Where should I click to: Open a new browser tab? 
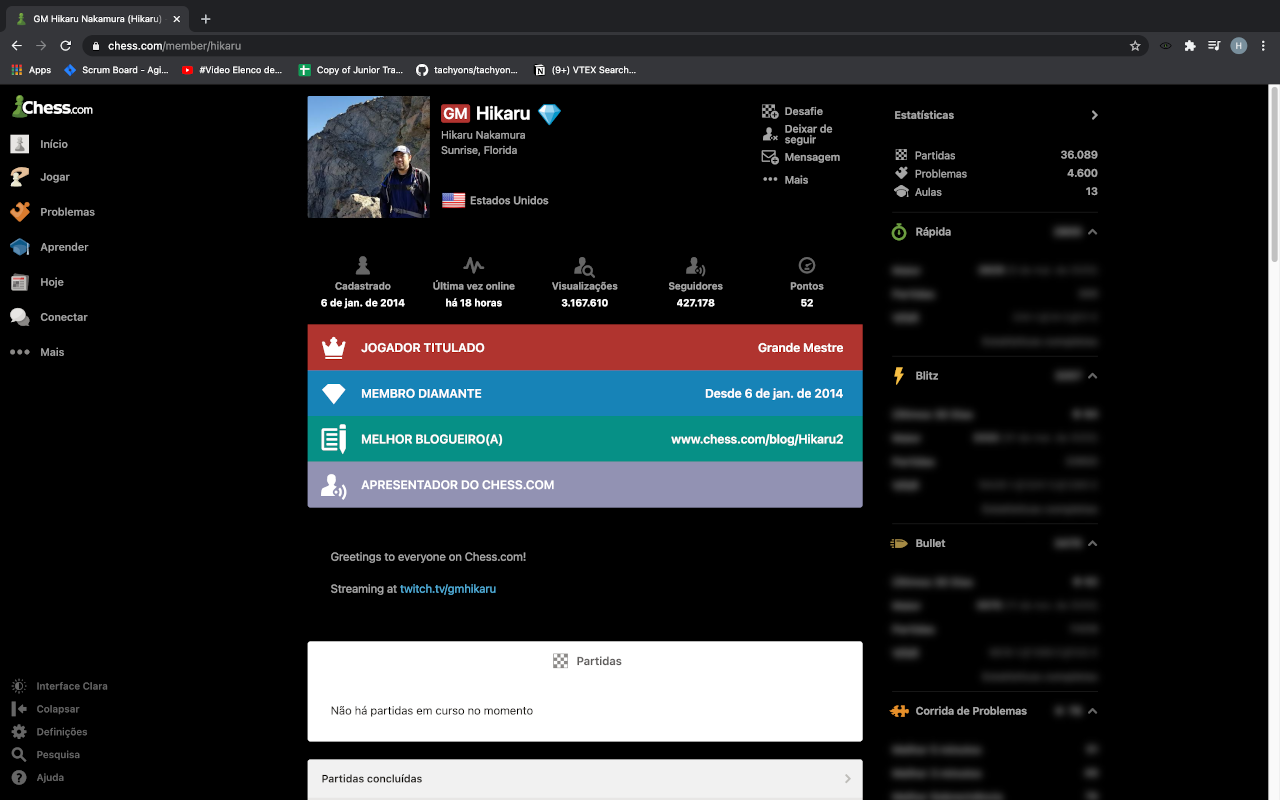click(205, 19)
